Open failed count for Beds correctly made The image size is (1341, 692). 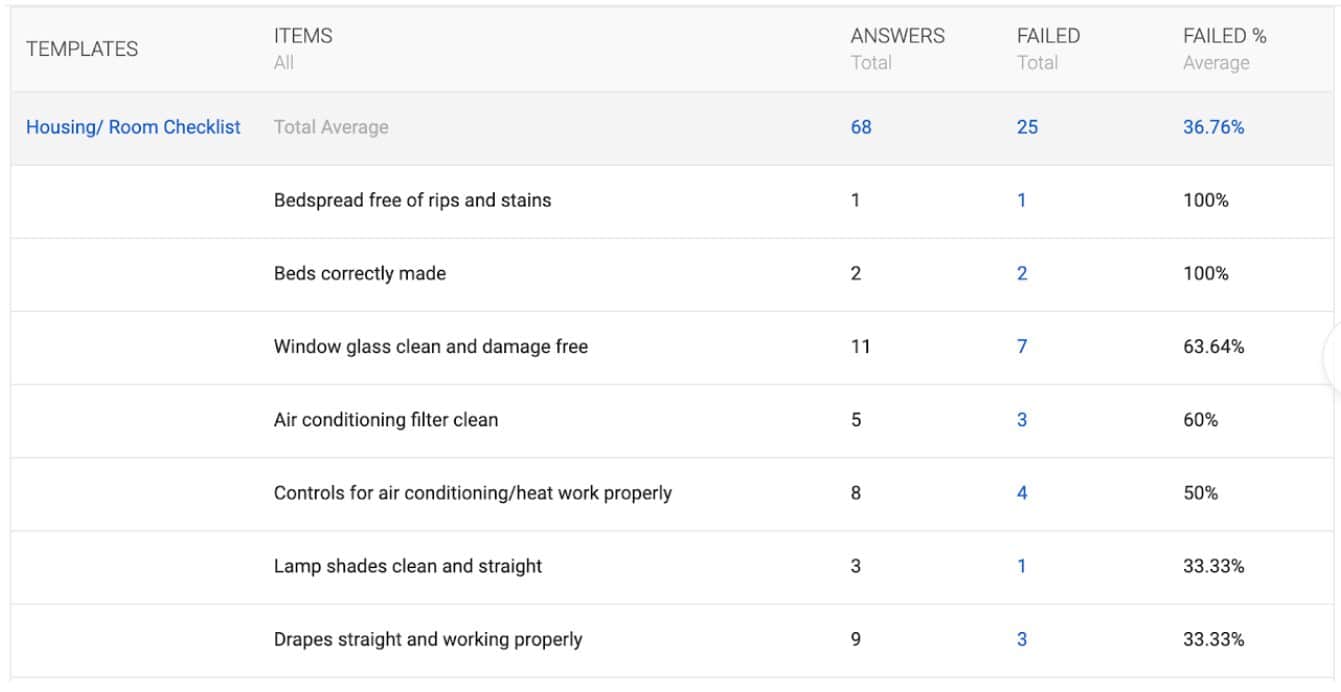coord(1022,273)
